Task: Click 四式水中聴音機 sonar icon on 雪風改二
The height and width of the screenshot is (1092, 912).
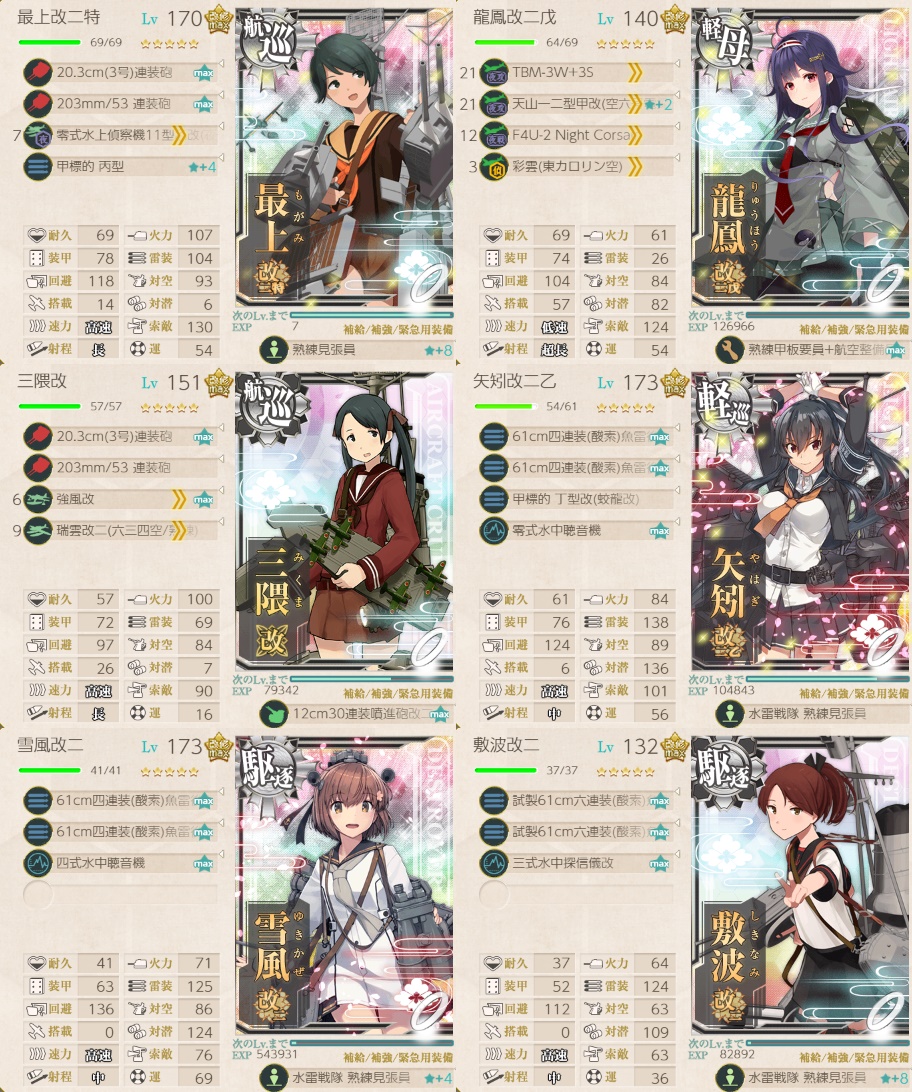Action: coord(37,864)
